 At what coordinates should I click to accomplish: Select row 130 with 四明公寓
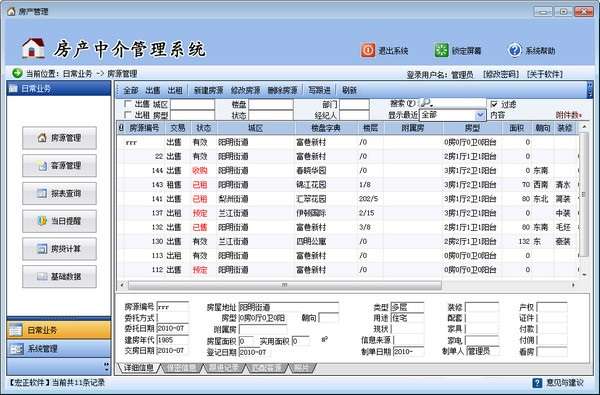tap(348, 241)
